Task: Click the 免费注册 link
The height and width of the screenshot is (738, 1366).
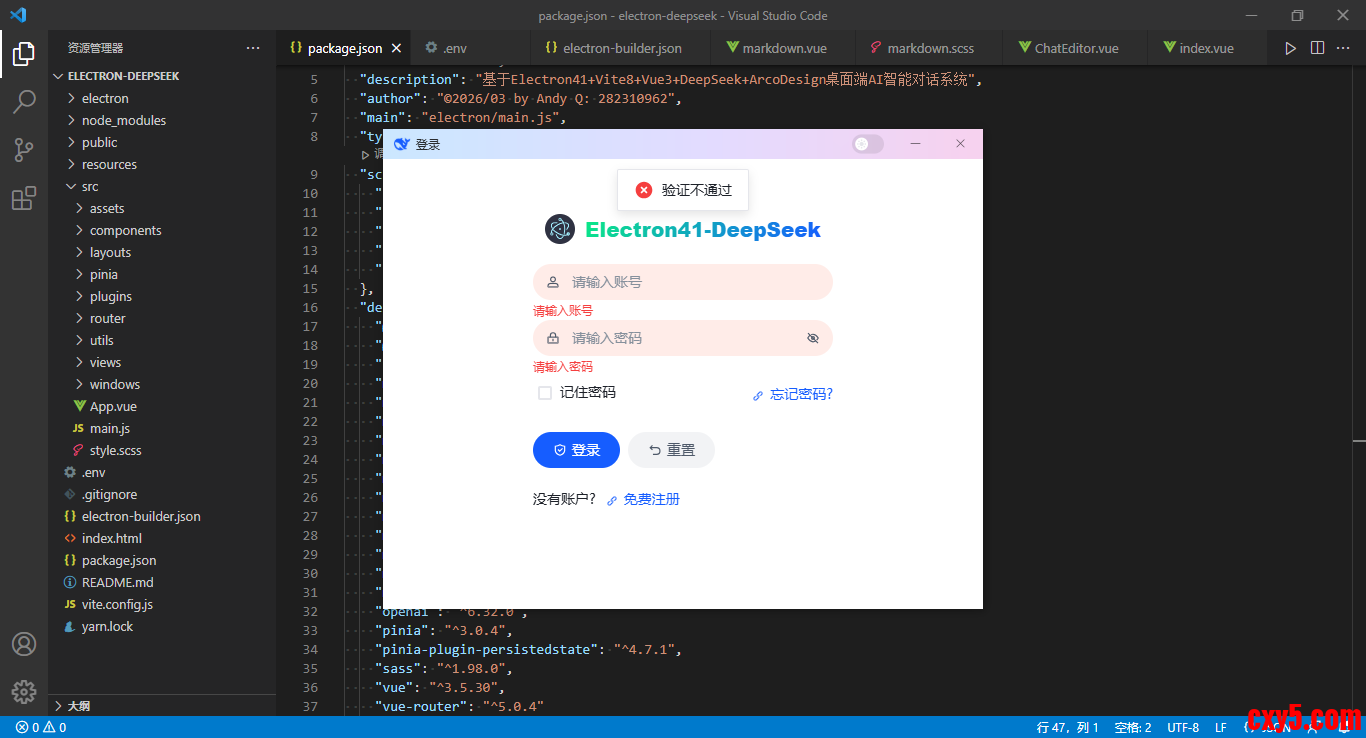Action: pos(651,499)
